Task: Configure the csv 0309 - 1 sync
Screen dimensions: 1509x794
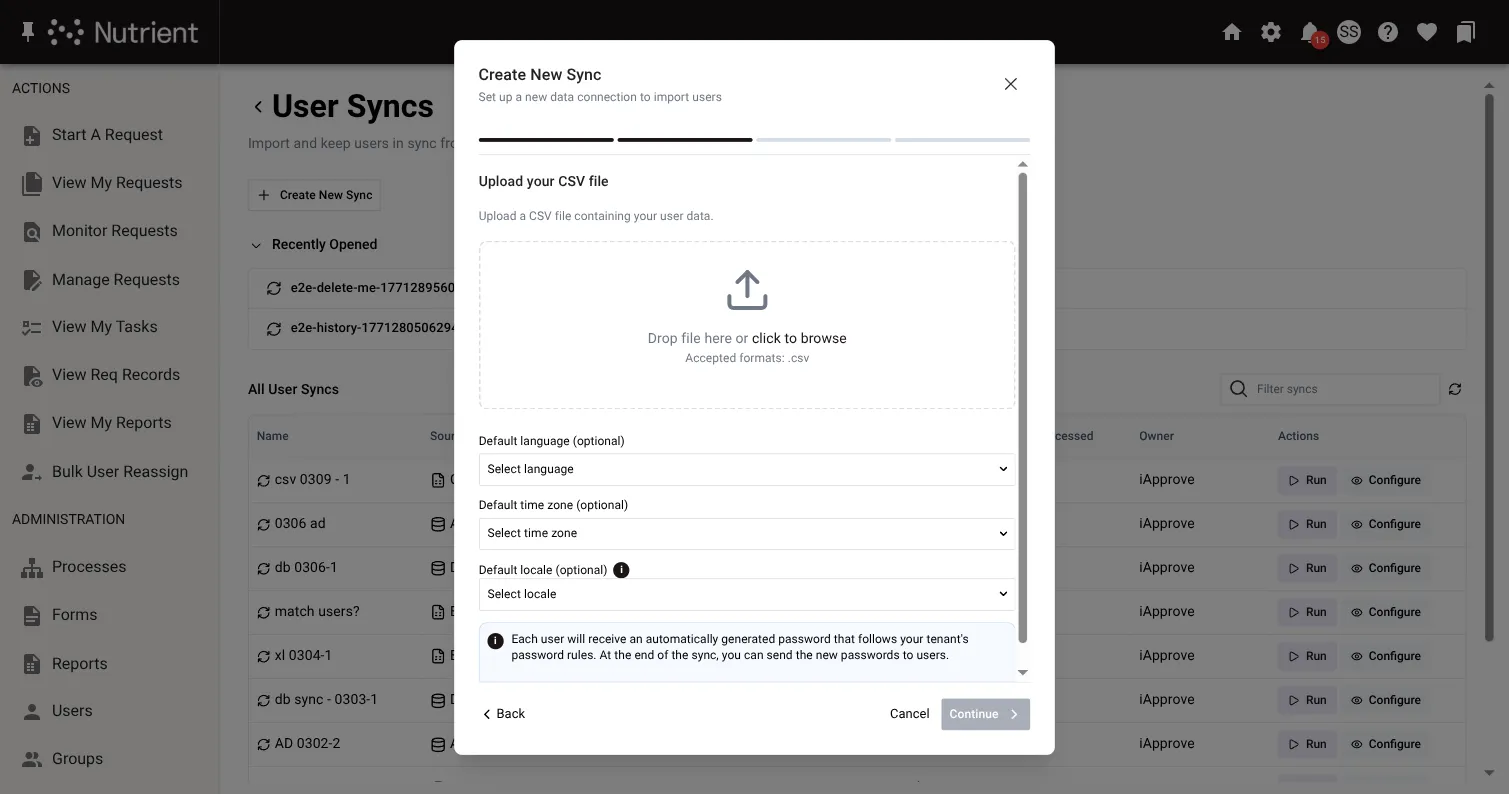Action: tap(1385, 480)
